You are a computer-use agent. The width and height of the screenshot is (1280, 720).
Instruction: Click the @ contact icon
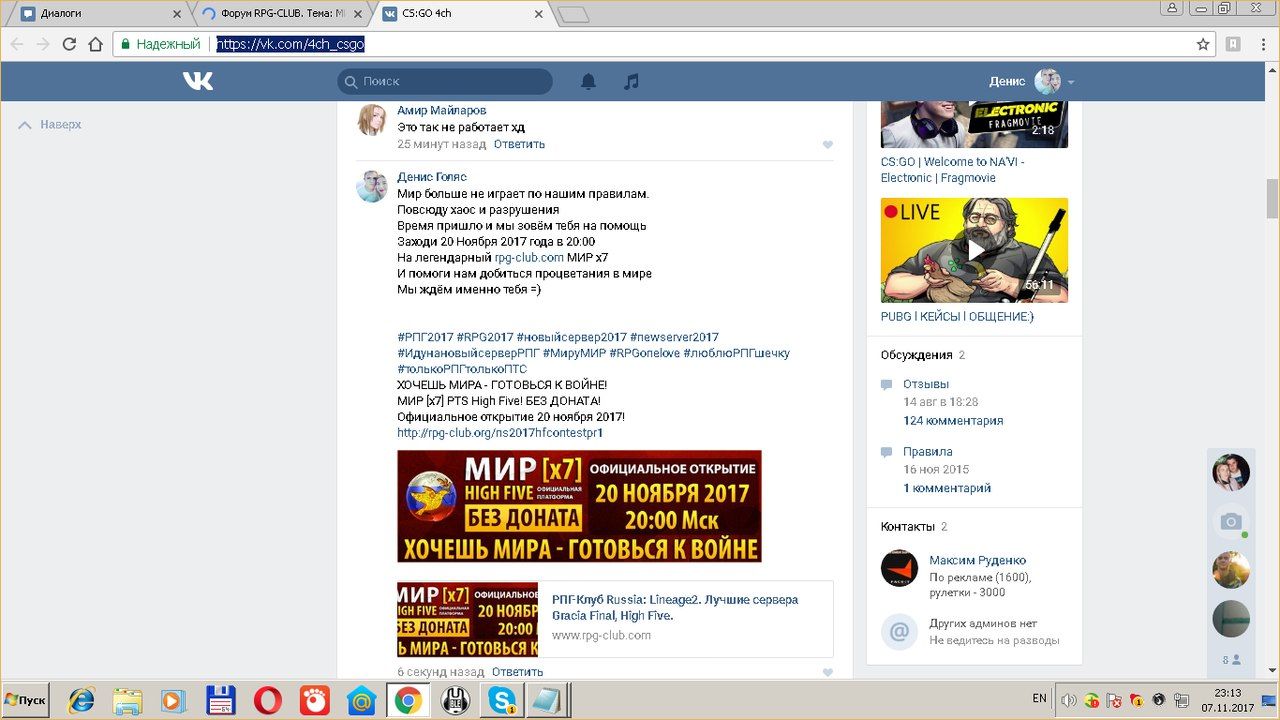899,632
